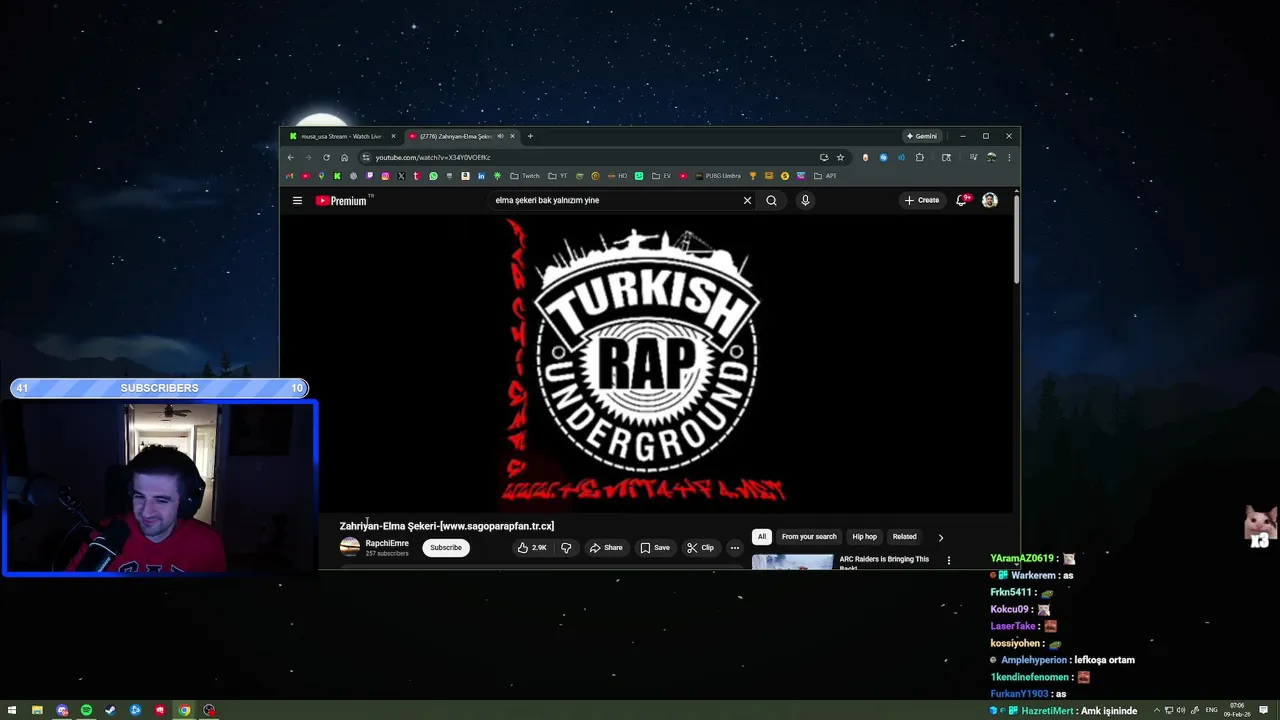Open Chrome from the taskbar

[x=184, y=710]
